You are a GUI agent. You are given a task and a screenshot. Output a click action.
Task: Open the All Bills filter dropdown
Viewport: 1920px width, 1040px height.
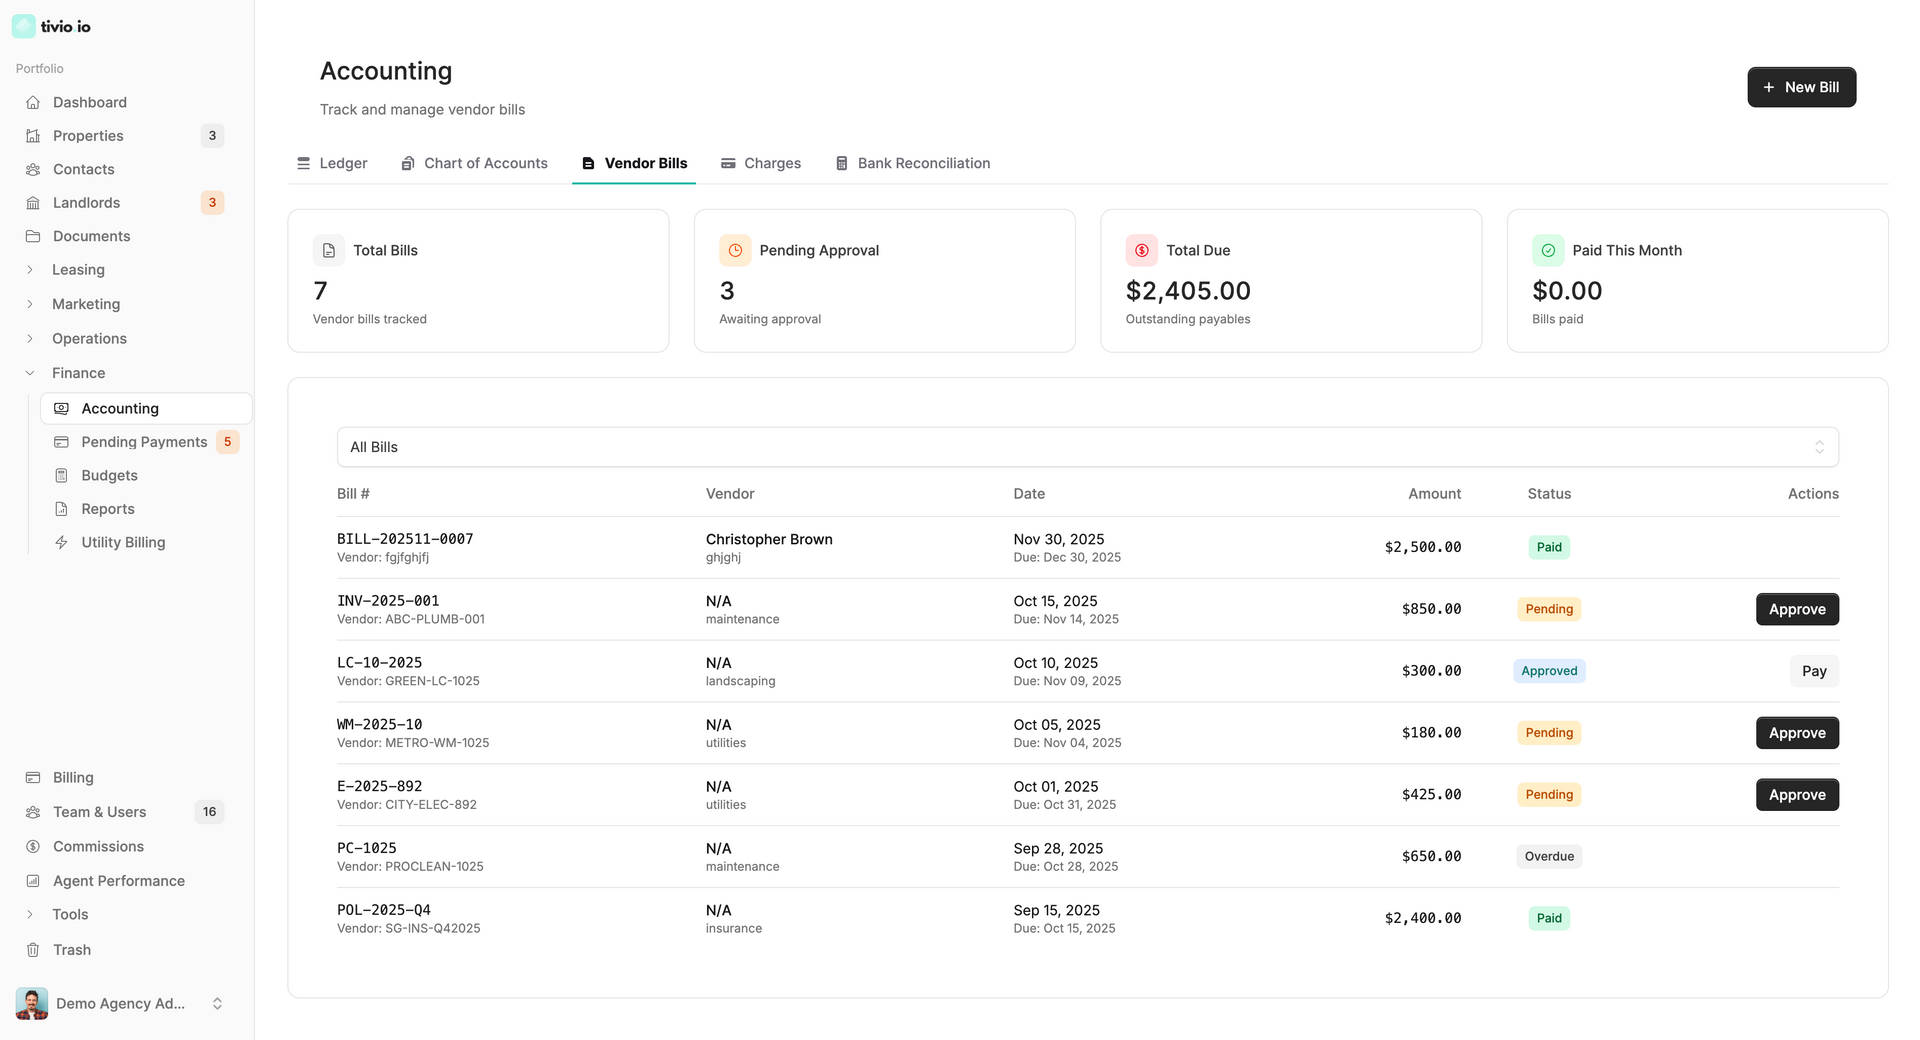click(1087, 447)
